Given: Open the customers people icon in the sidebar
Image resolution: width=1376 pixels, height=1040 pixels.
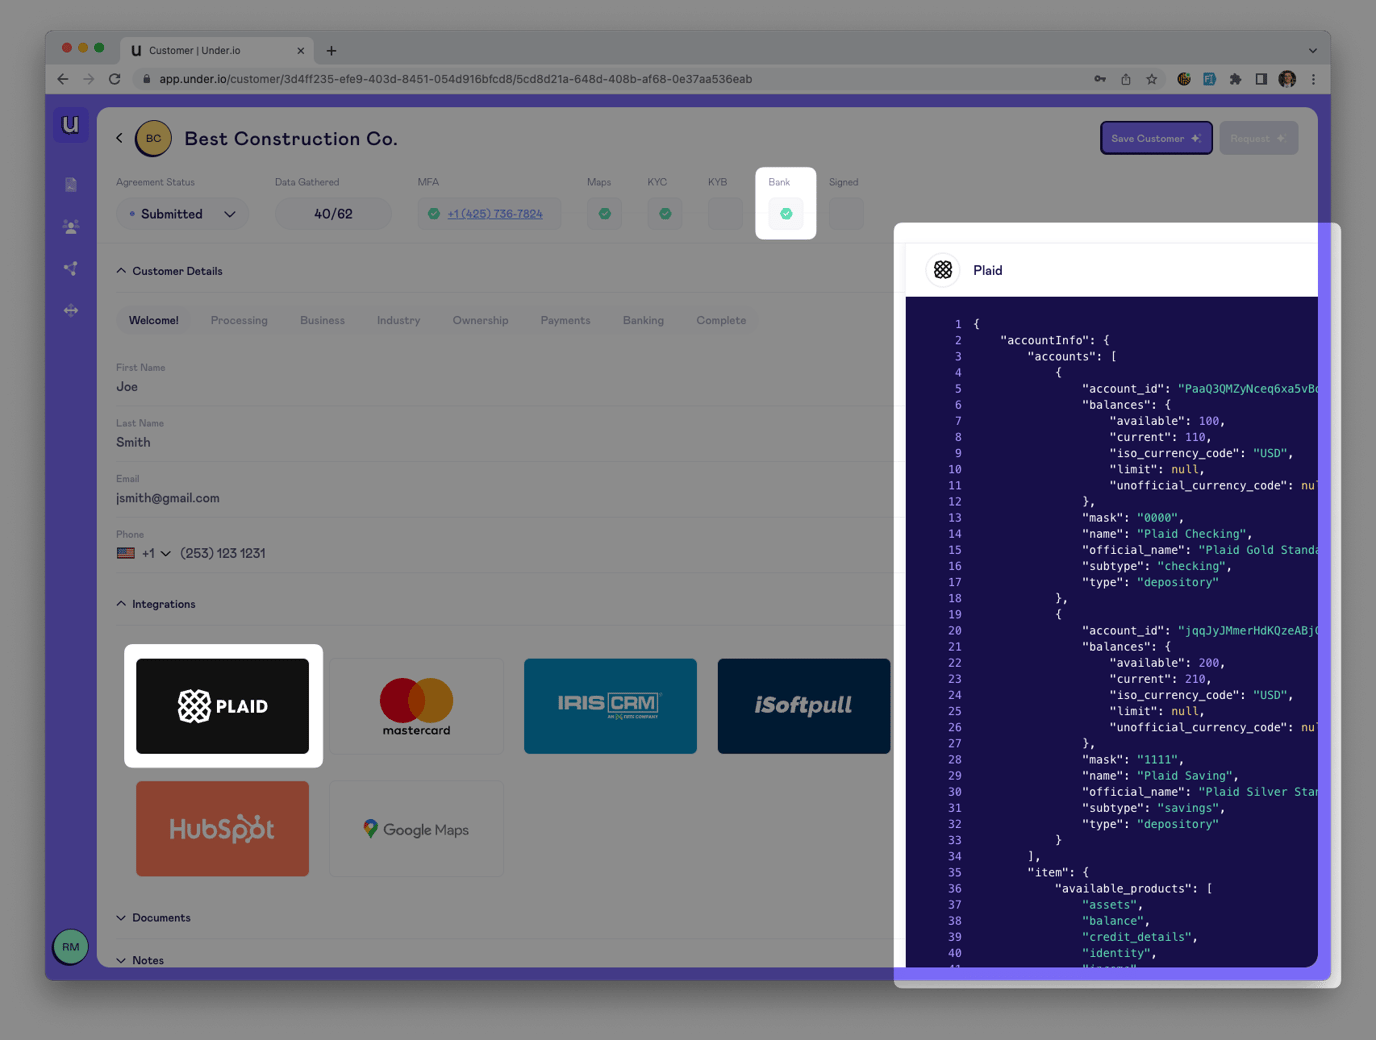Looking at the screenshot, I should click(x=71, y=227).
